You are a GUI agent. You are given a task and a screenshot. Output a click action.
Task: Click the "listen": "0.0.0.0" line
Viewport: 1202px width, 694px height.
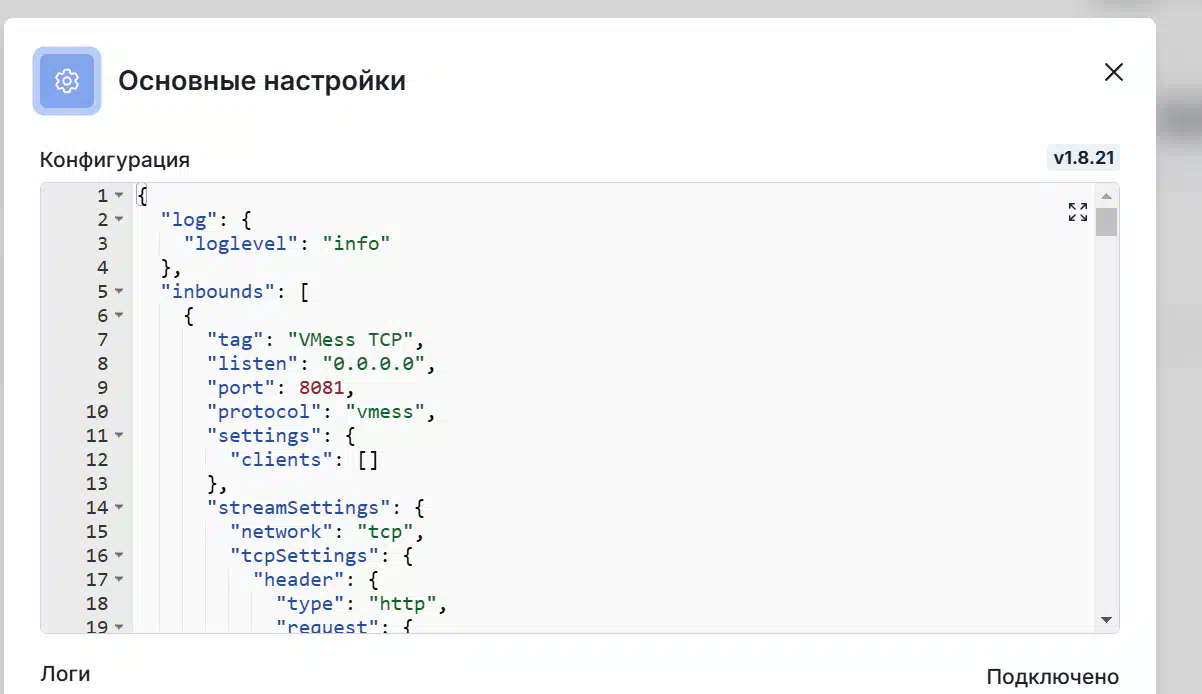(322, 363)
